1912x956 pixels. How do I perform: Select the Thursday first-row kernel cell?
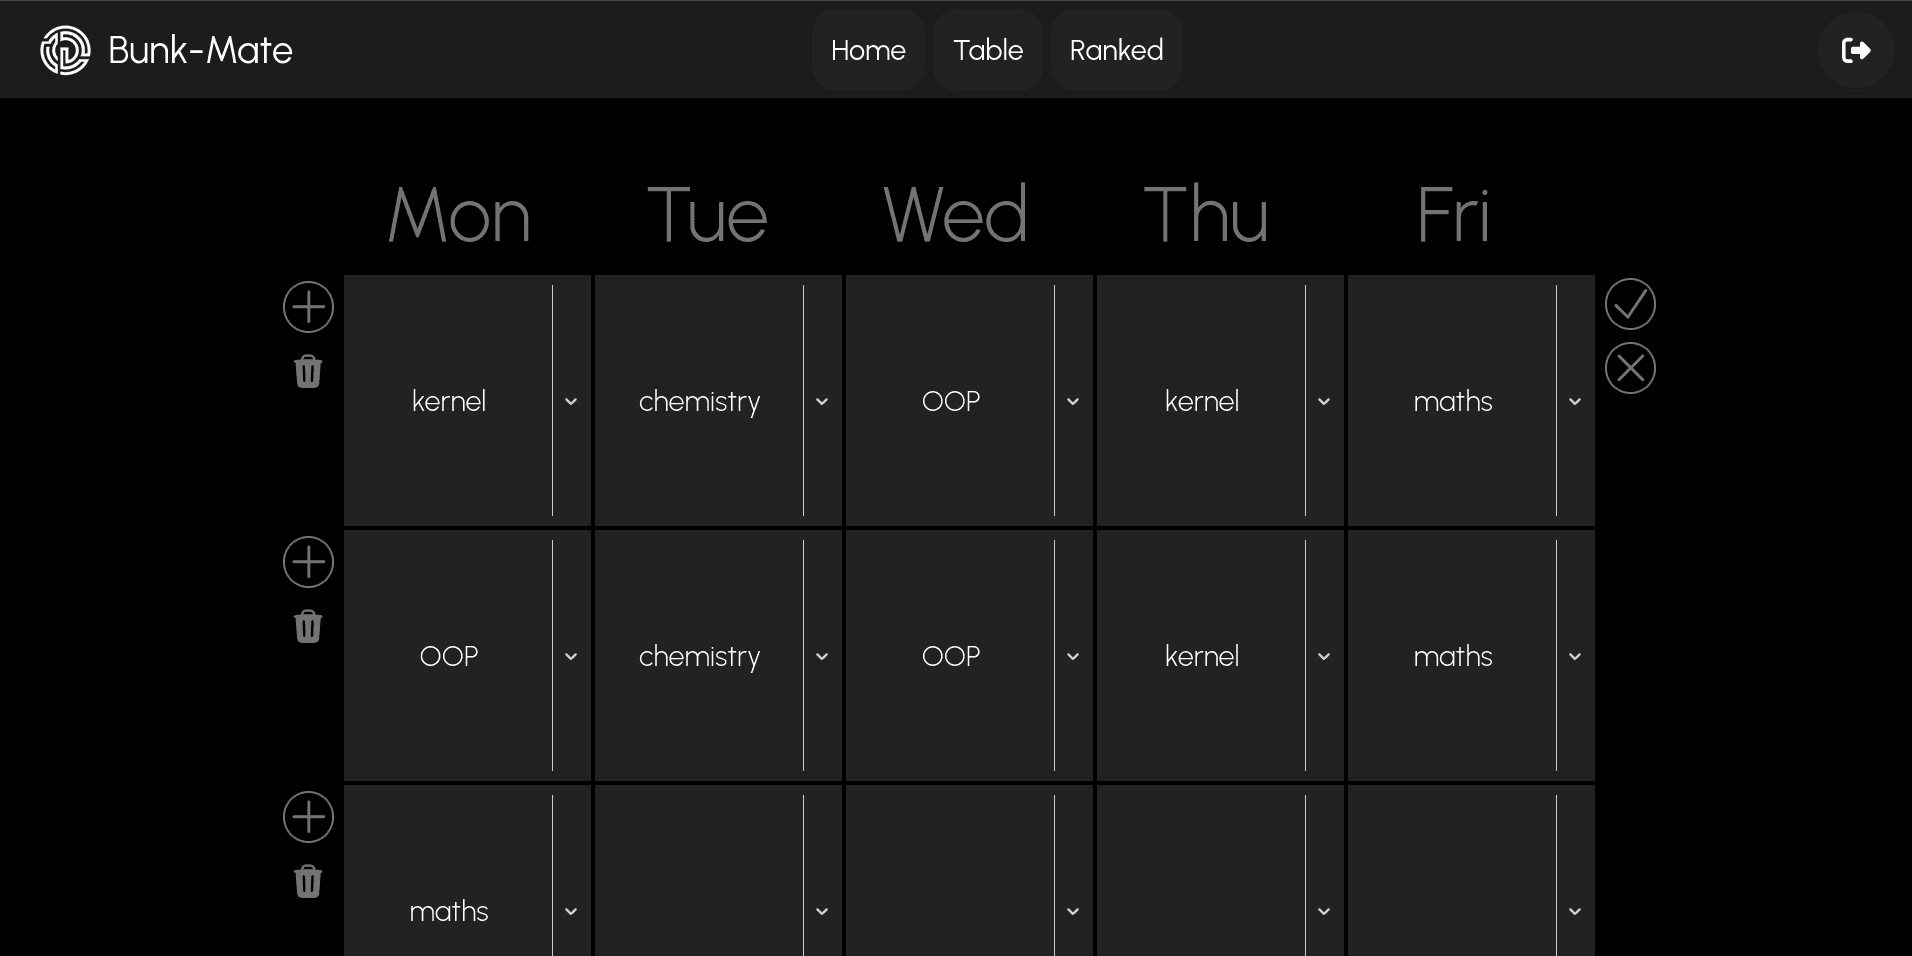1201,401
